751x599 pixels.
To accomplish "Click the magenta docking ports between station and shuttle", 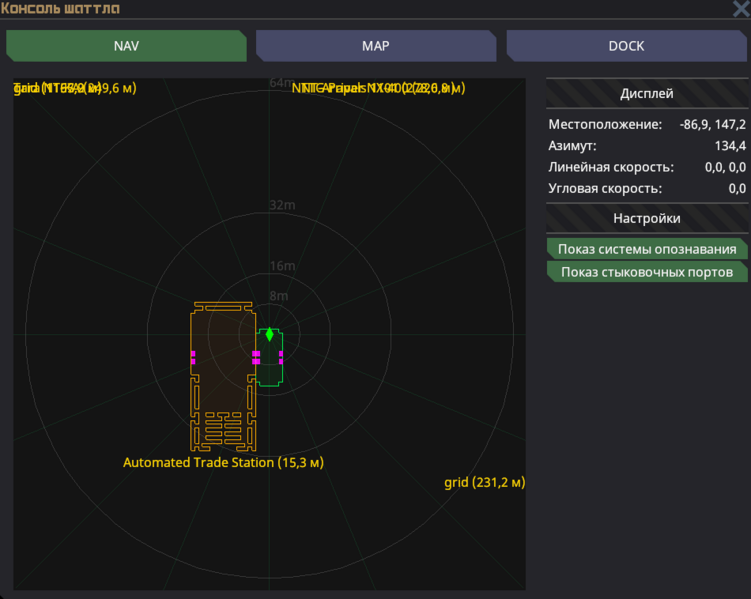I will tap(256, 357).
